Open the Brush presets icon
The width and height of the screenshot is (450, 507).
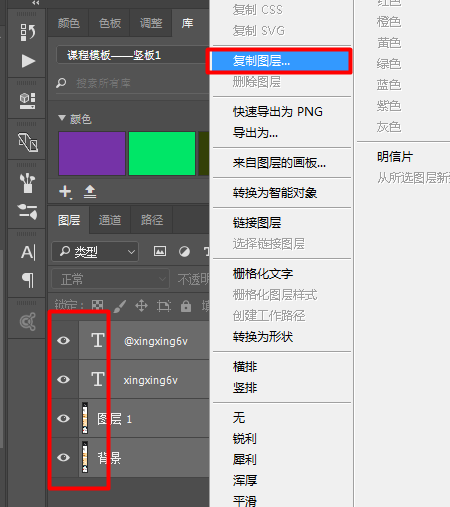point(28,183)
